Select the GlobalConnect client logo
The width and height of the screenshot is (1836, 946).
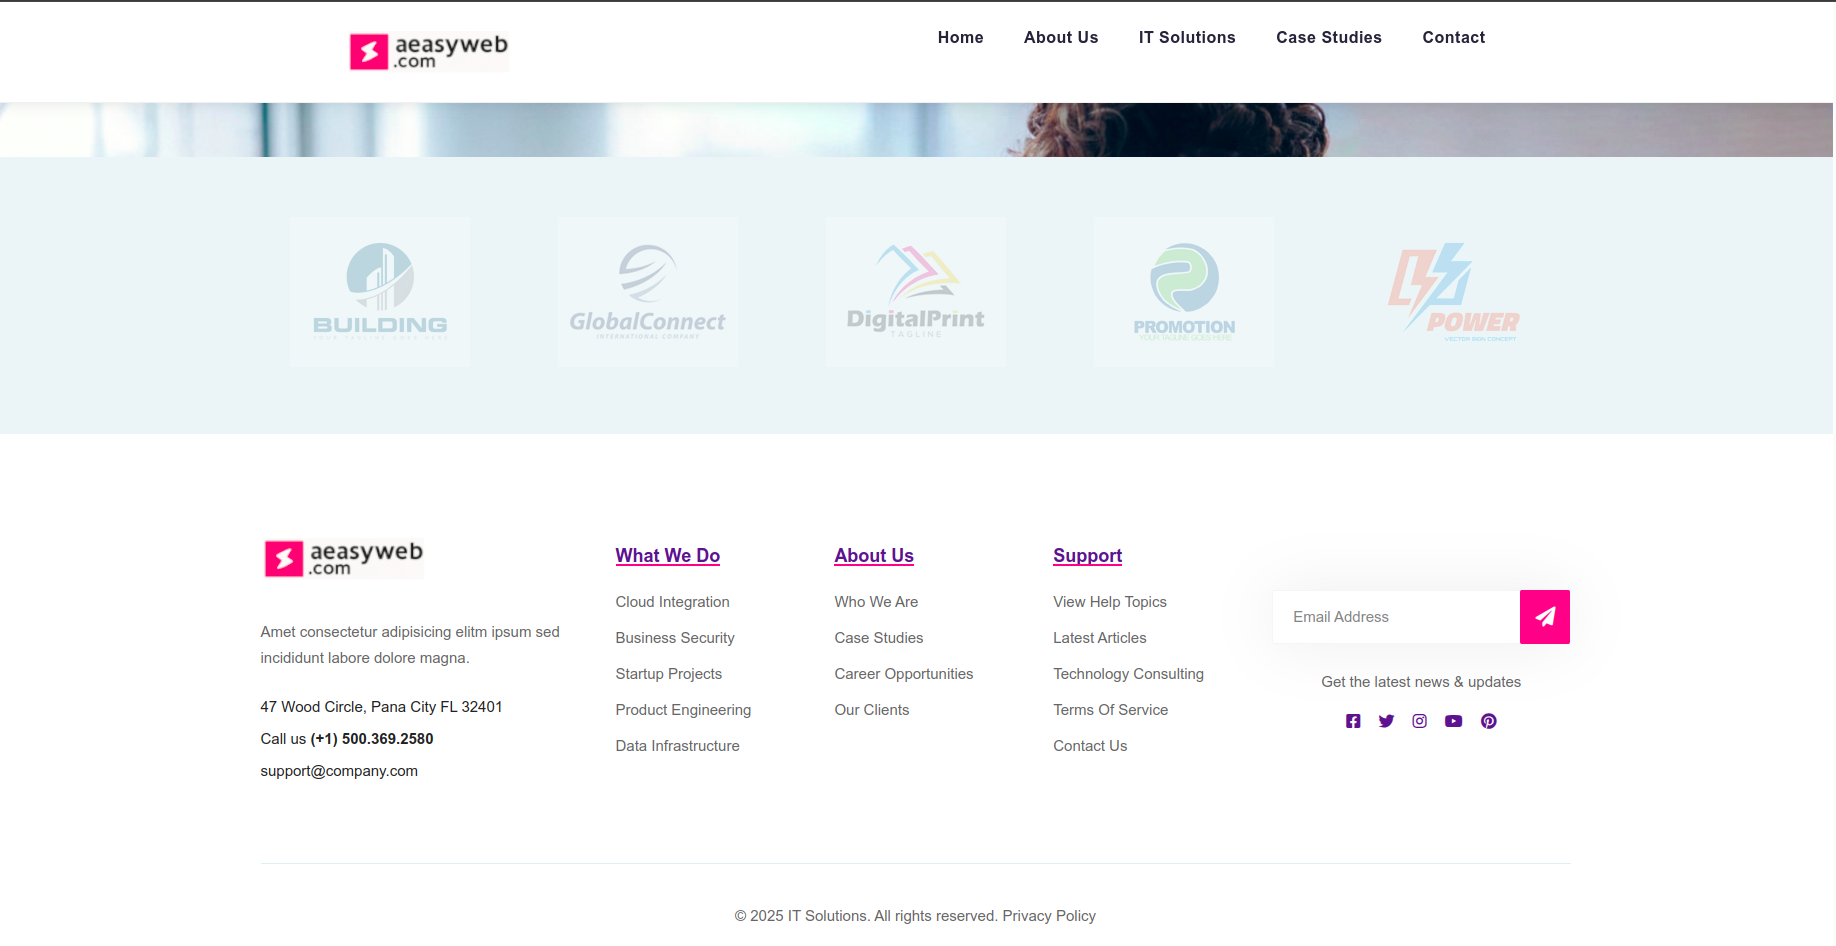pyautogui.click(x=648, y=292)
